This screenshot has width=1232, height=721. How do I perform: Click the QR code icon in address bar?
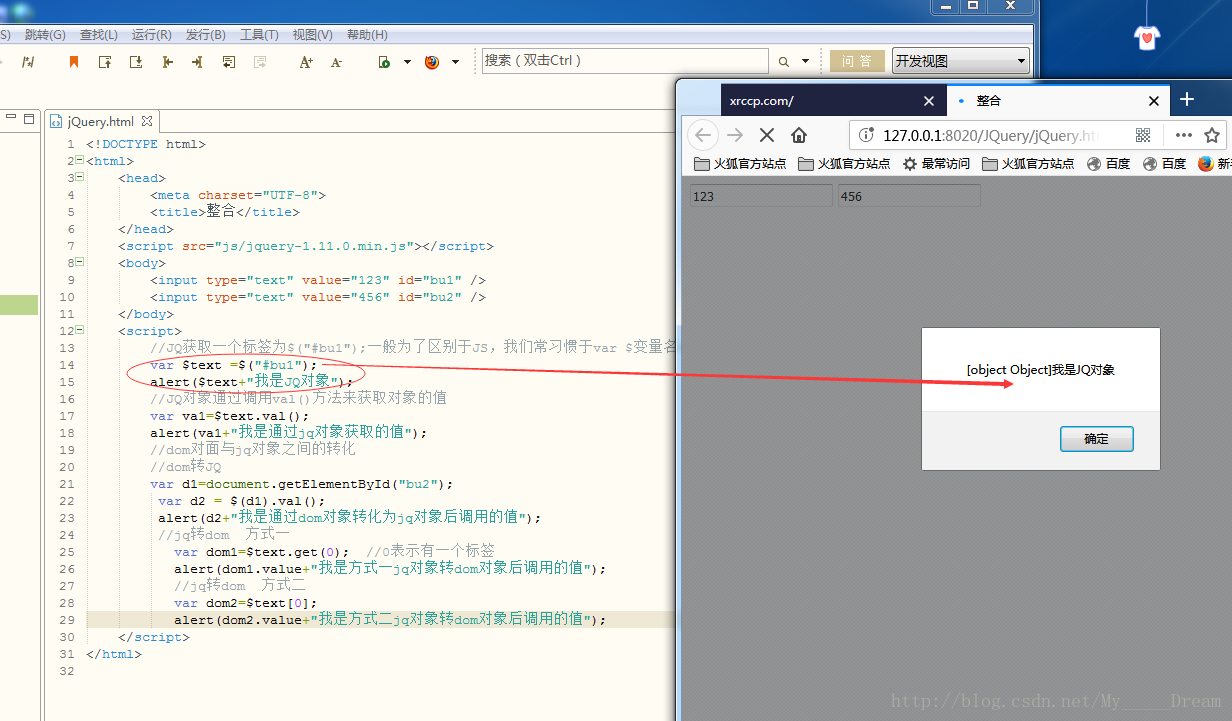pos(1143,135)
